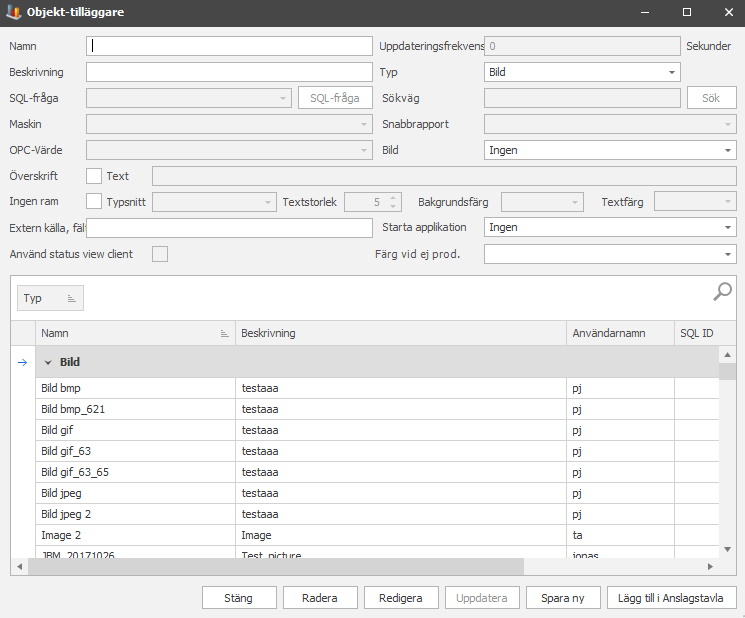Sort by Användarnamn column header
Screen dimensions: 745x618
pyautogui.click(x=621, y=333)
